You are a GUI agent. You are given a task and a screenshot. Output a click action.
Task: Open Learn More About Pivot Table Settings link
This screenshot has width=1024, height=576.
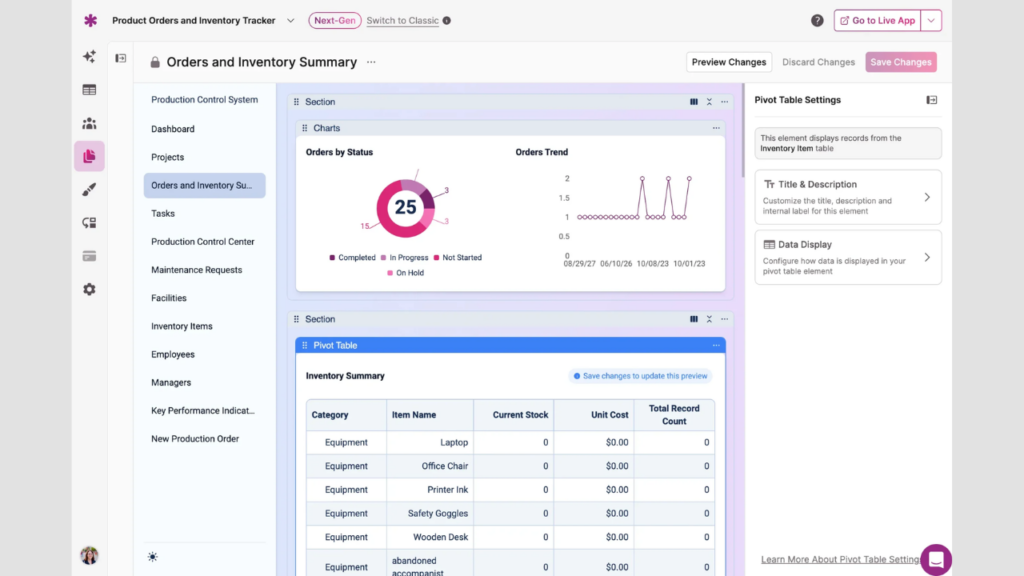point(839,560)
